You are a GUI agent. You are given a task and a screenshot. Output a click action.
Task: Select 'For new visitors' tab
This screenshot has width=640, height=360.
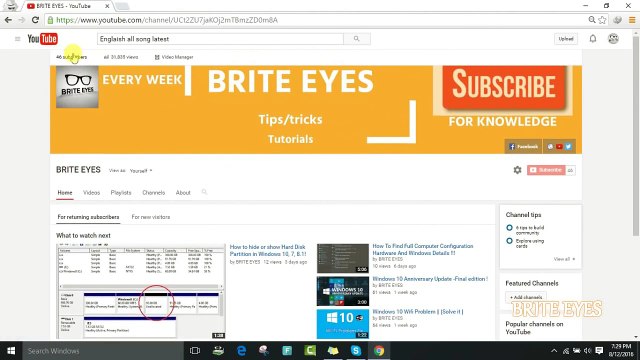151,217
